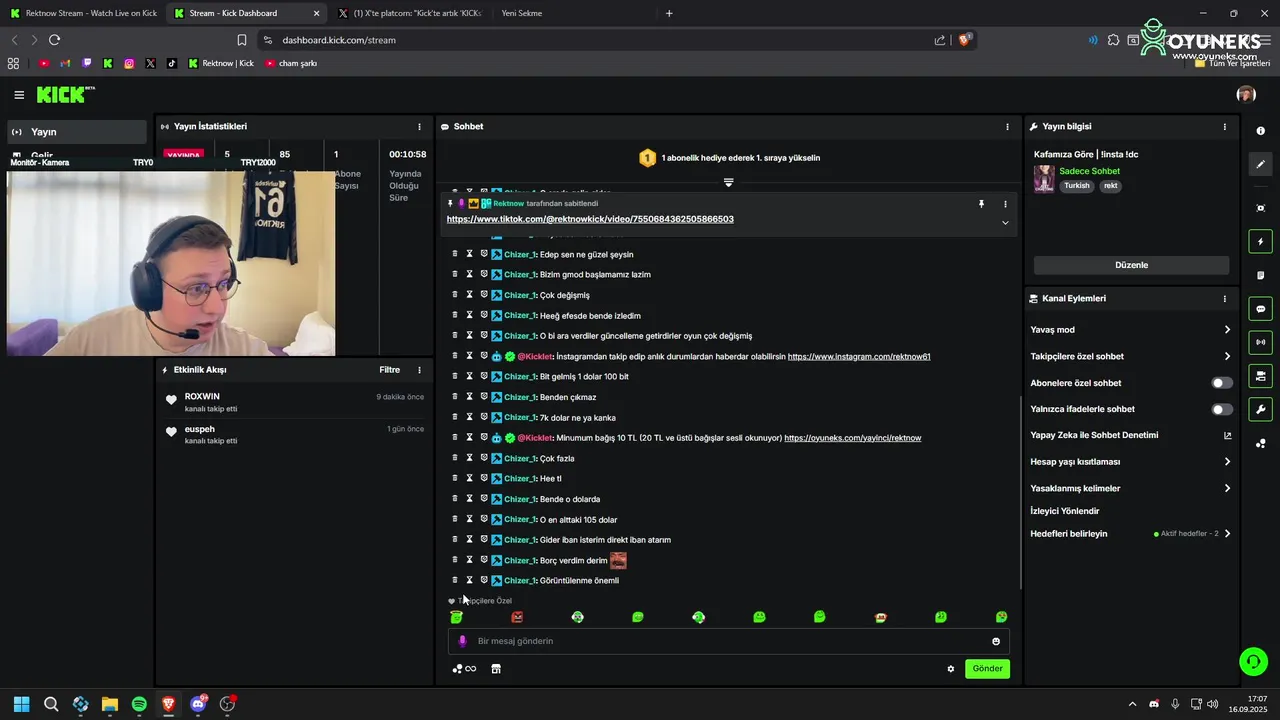Screen dimensions: 1280x720
Task: Click the document notes icon in right sidebar
Action: pos(1260,275)
